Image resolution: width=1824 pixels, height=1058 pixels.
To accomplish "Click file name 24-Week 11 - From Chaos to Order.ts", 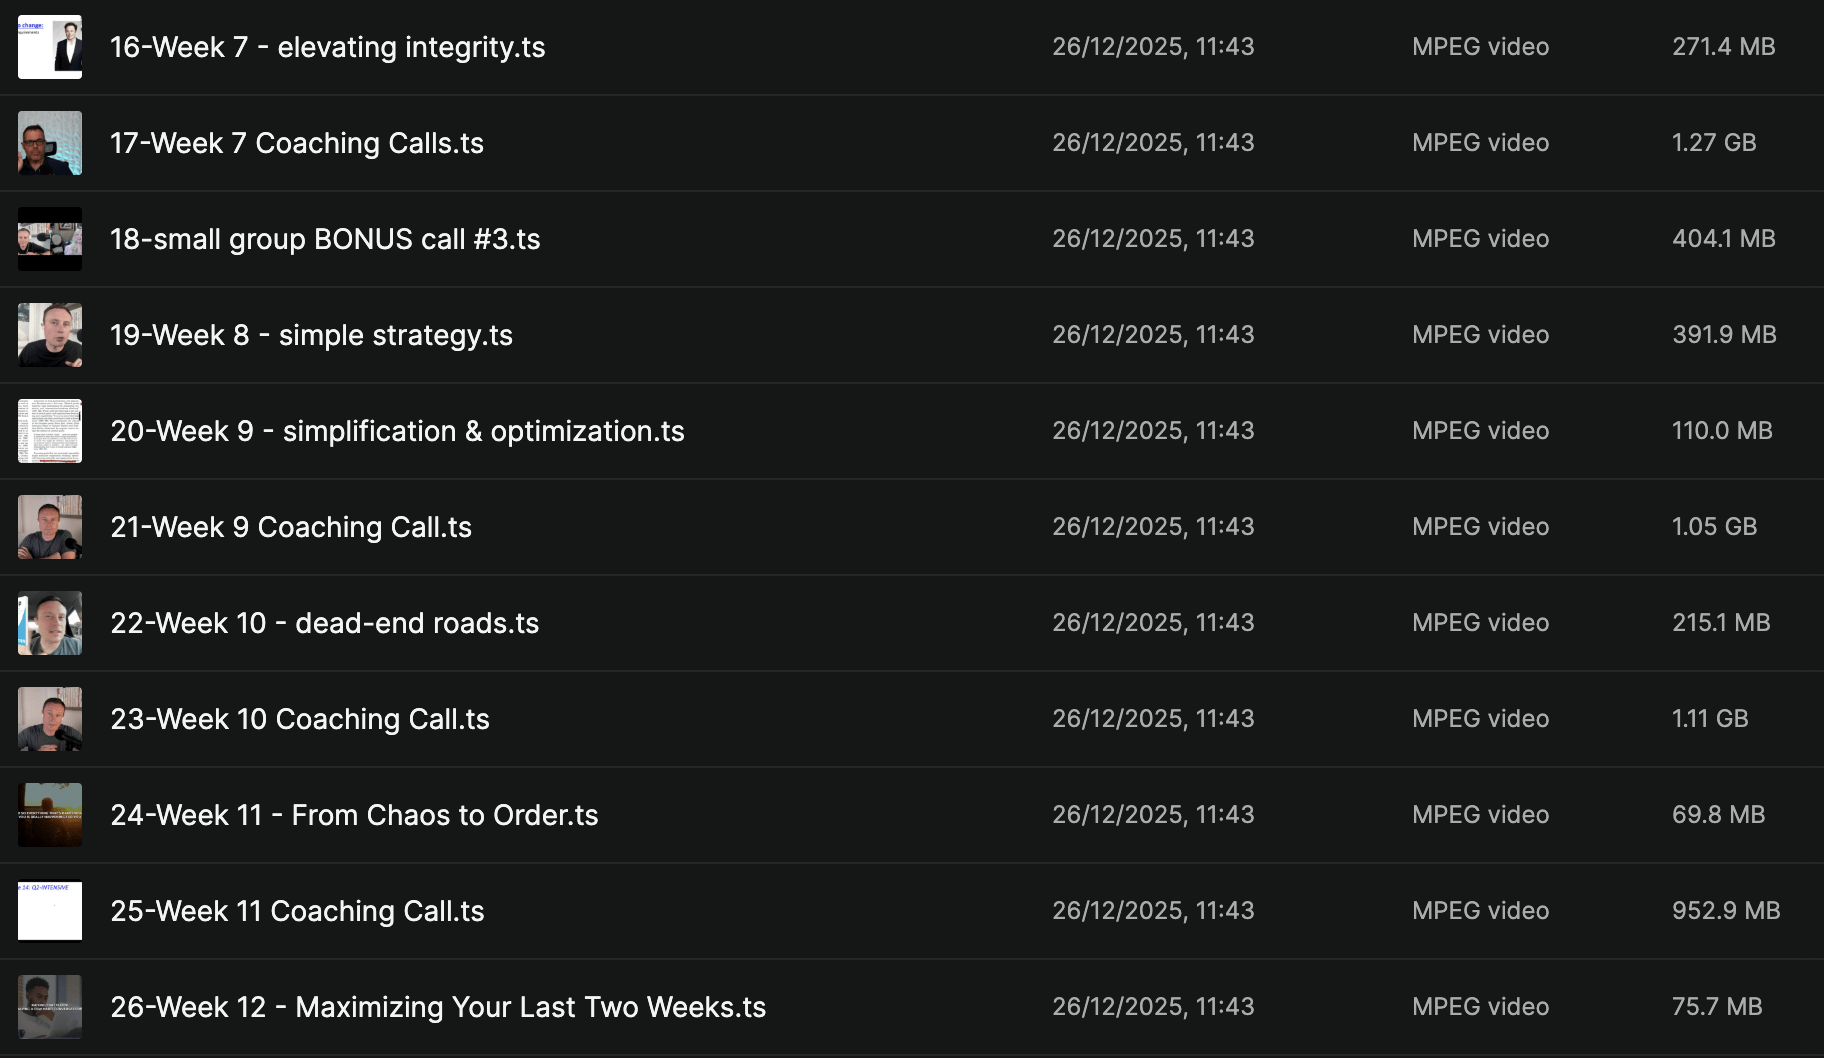I will coord(354,815).
